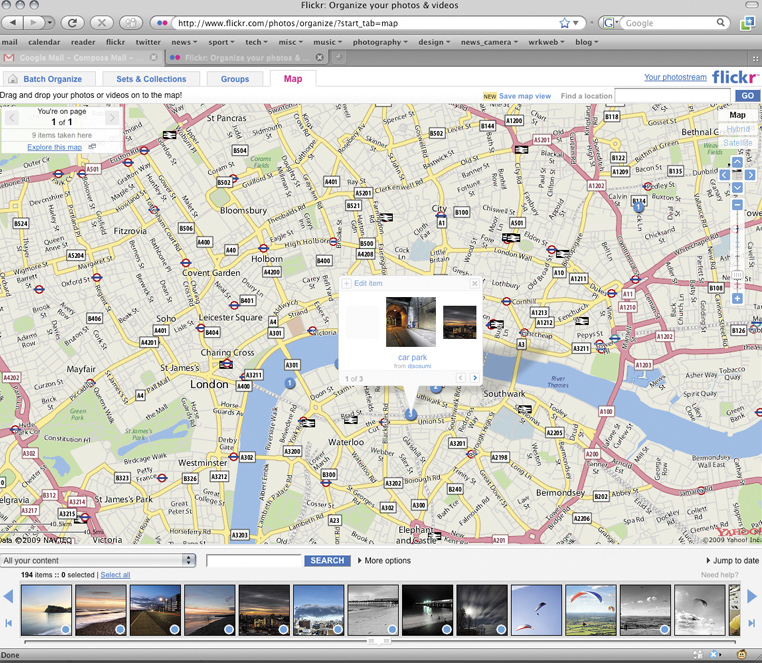Click the selected marker on Union St
The image size is (762, 663).
[411, 414]
